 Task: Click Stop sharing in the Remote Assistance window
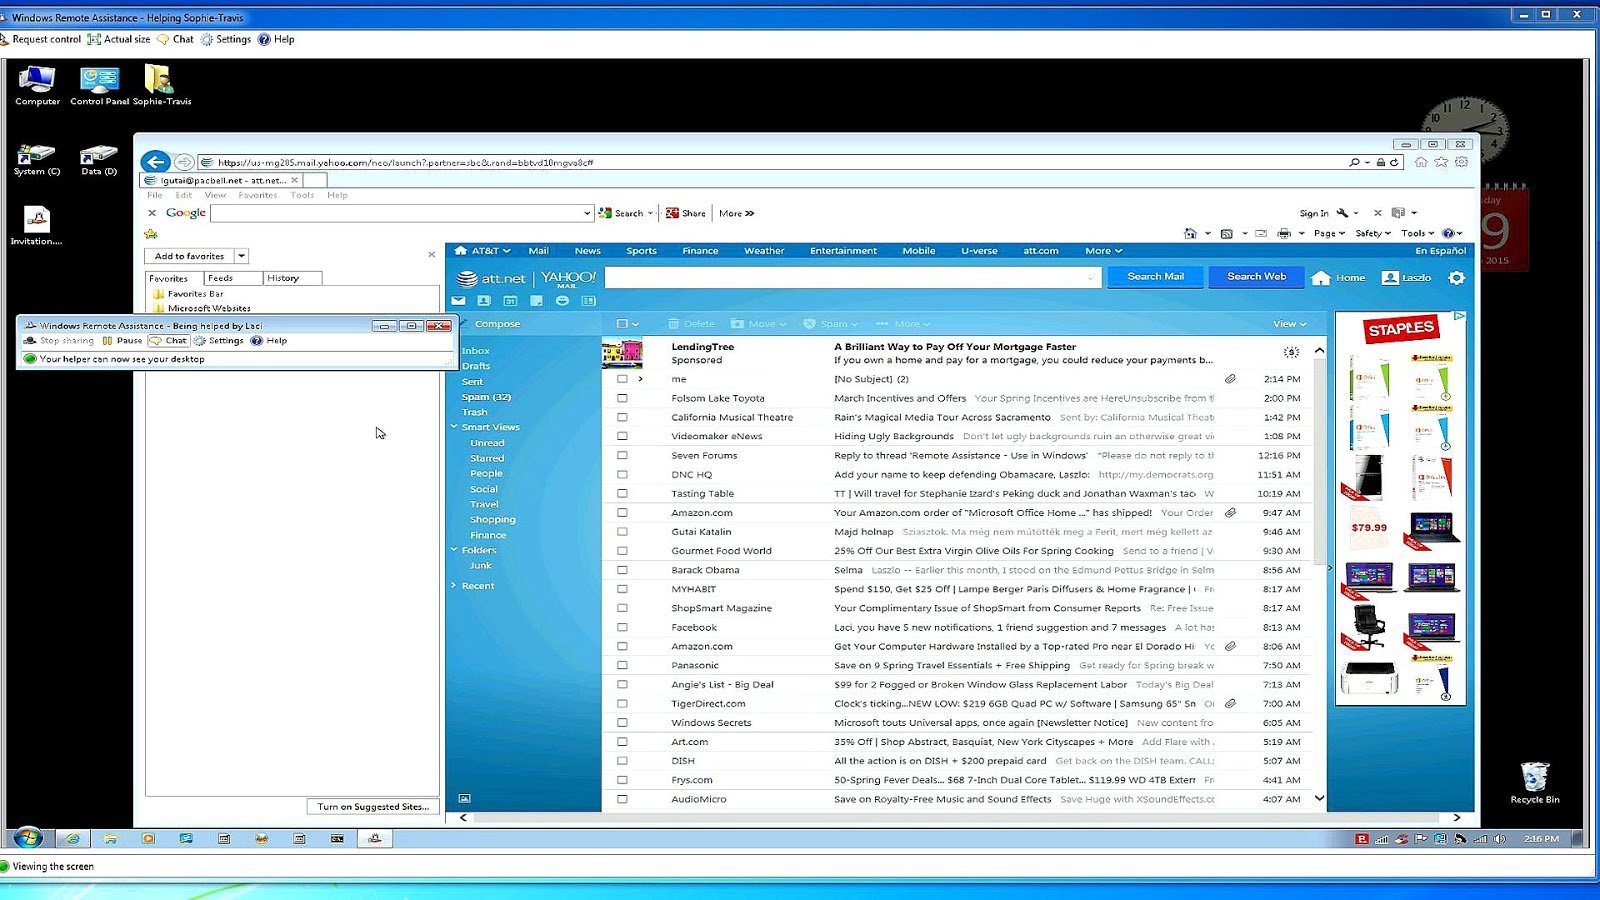[60, 340]
